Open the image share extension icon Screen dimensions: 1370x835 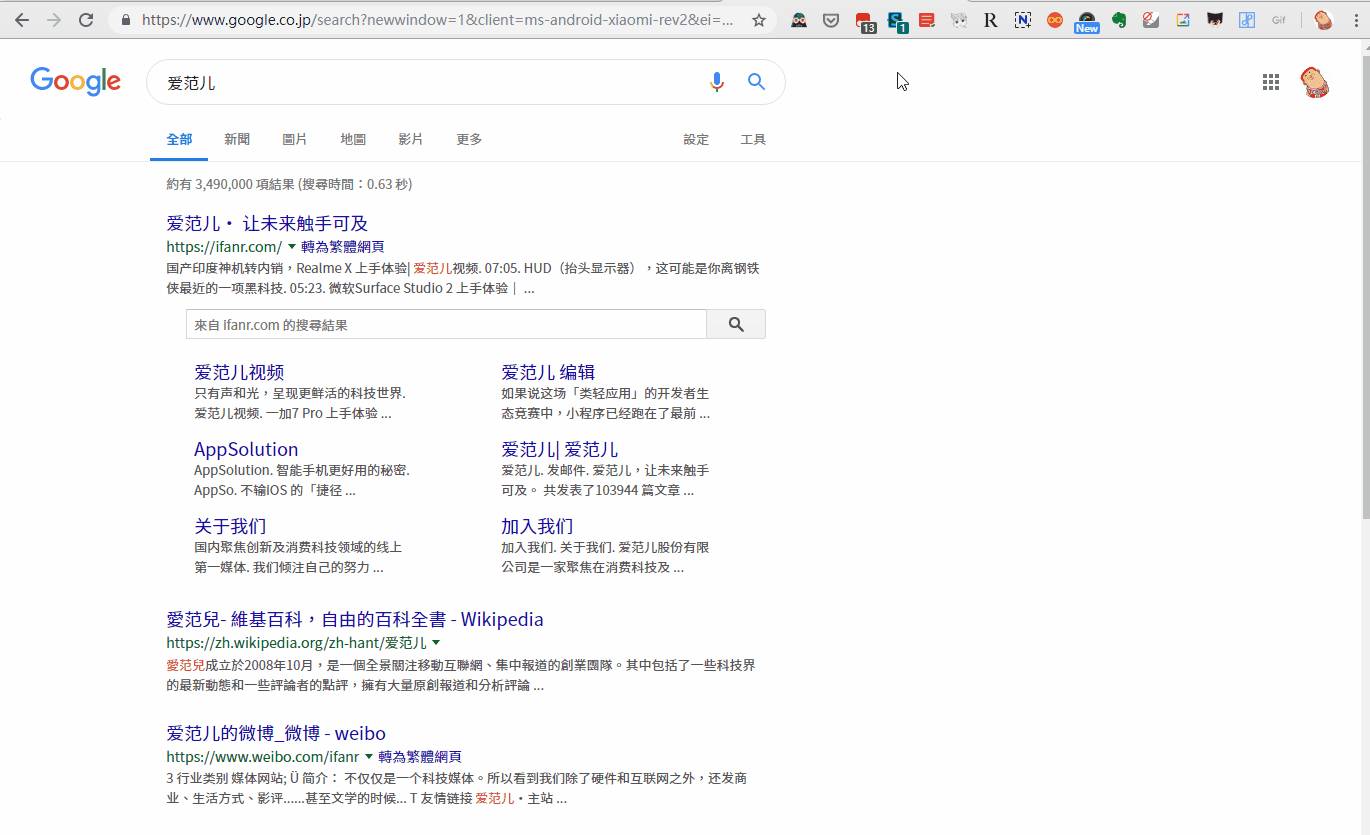(x=1183, y=20)
